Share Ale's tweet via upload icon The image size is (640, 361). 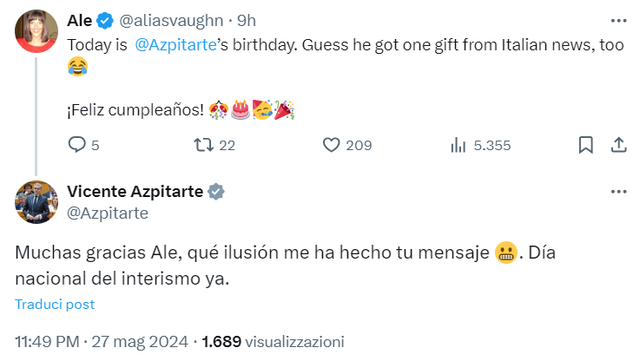[619, 145]
